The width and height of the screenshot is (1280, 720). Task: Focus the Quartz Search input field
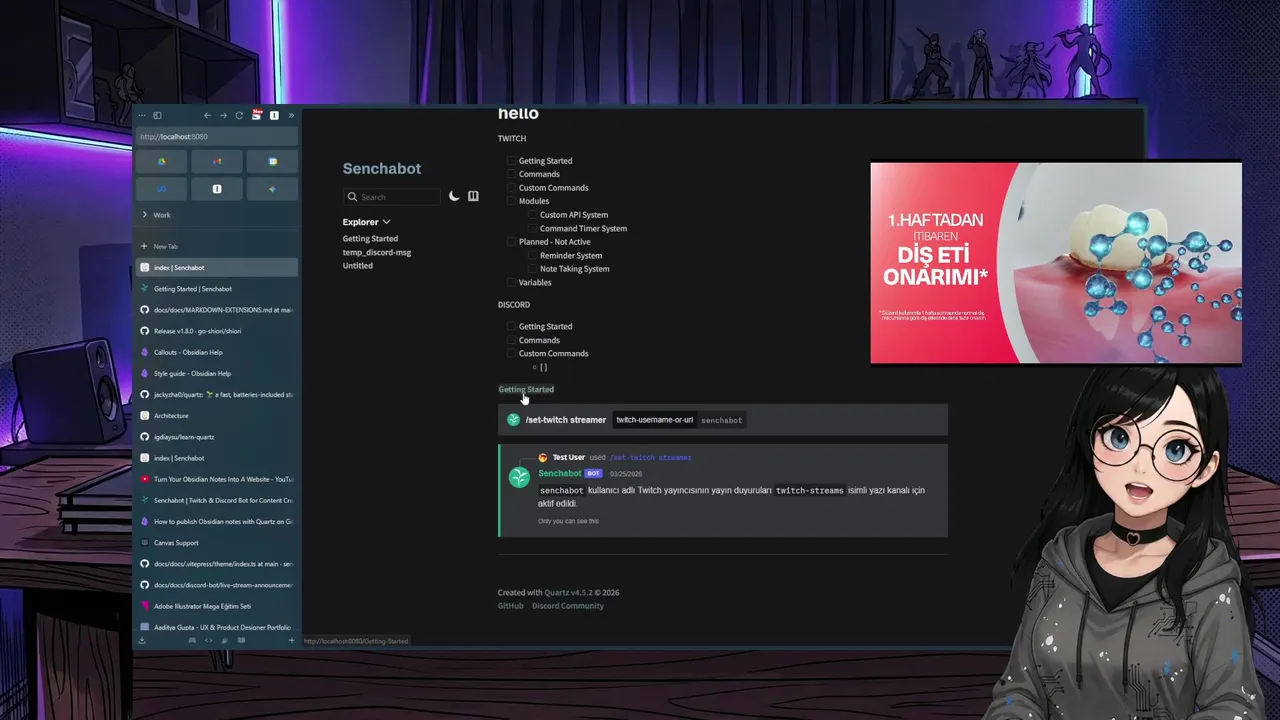click(392, 197)
